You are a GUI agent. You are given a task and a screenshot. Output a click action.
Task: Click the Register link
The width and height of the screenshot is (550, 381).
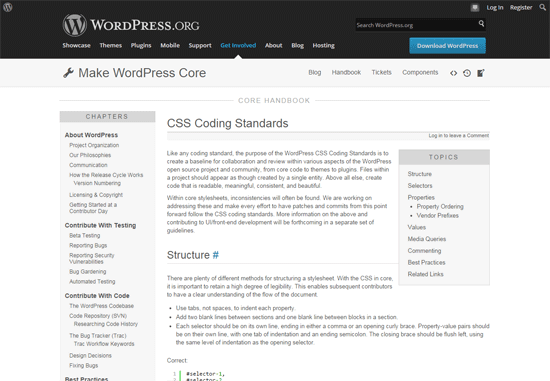(521, 7)
